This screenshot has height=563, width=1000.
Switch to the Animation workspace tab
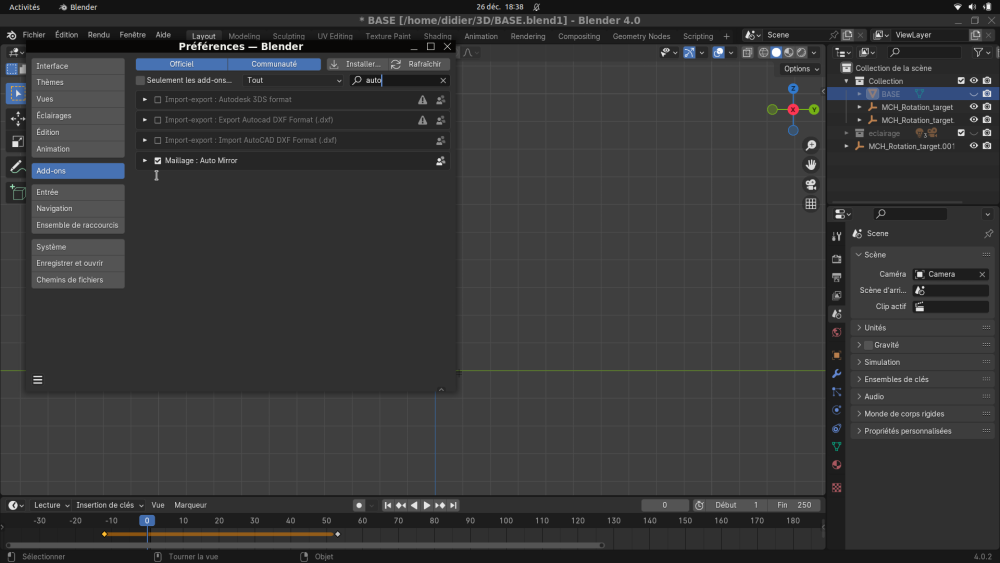pos(481,36)
